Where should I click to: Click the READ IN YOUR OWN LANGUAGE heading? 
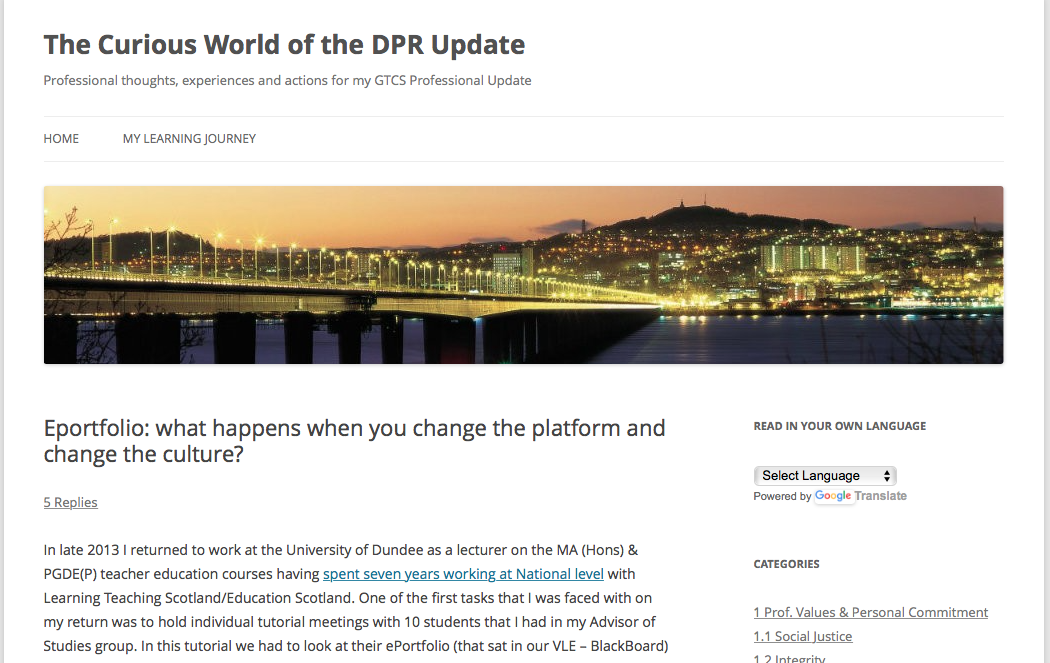(838, 425)
